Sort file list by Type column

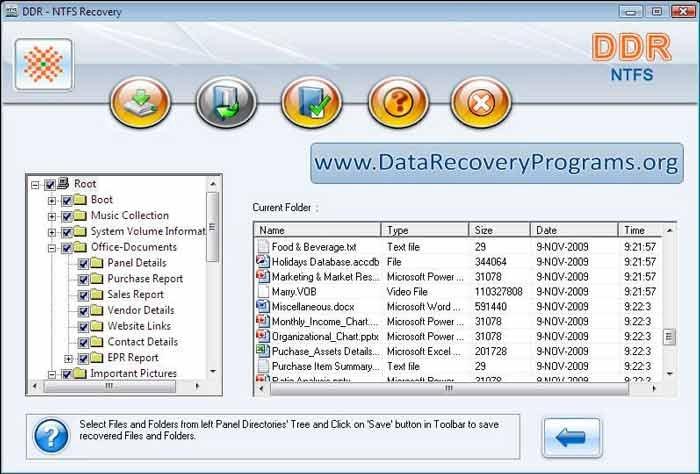point(425,230)
